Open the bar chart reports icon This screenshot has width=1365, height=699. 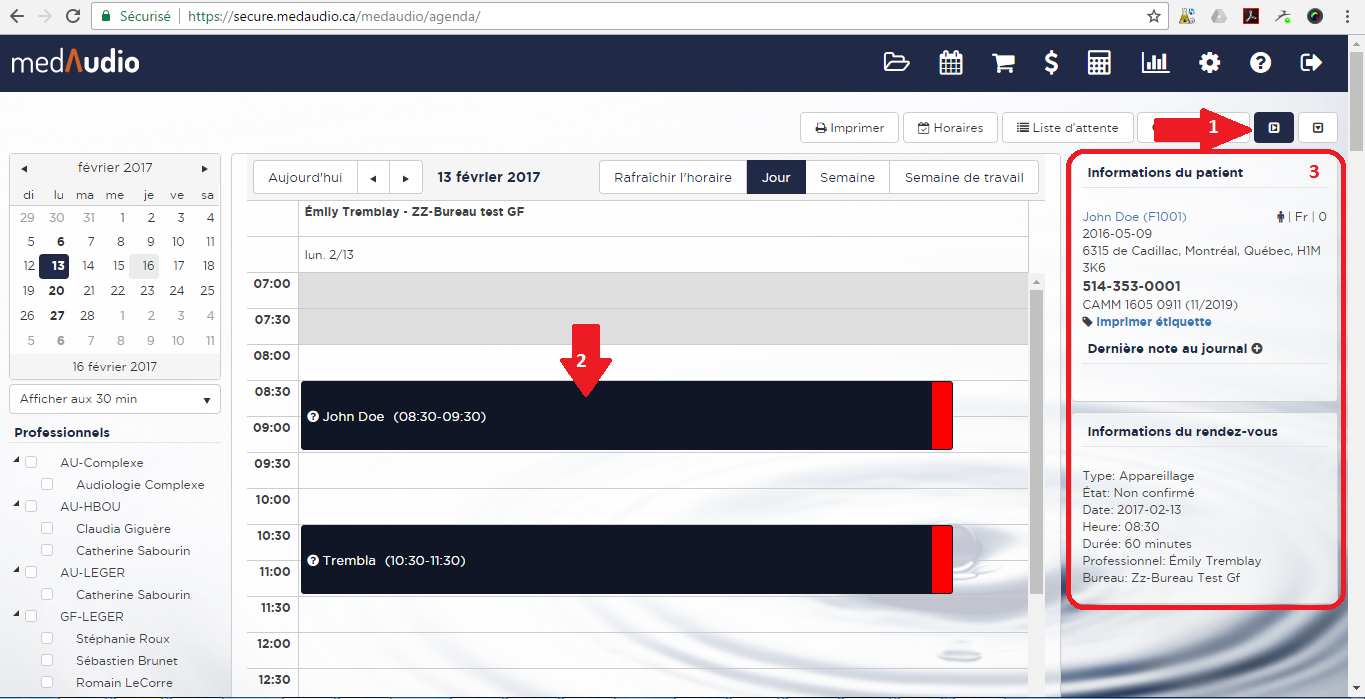click(x=1155, y=63)
